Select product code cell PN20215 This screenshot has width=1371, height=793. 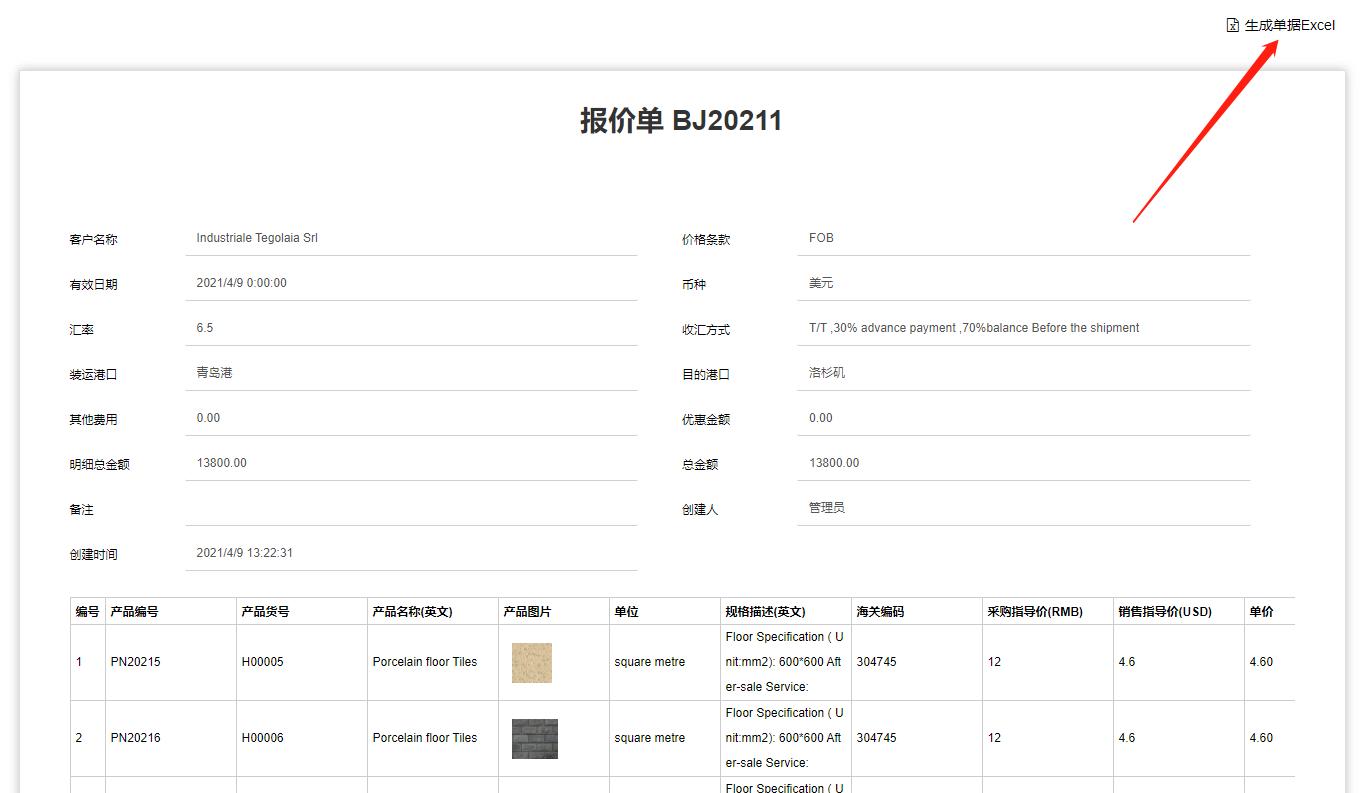pyautogui.click(x=135, y=662)
